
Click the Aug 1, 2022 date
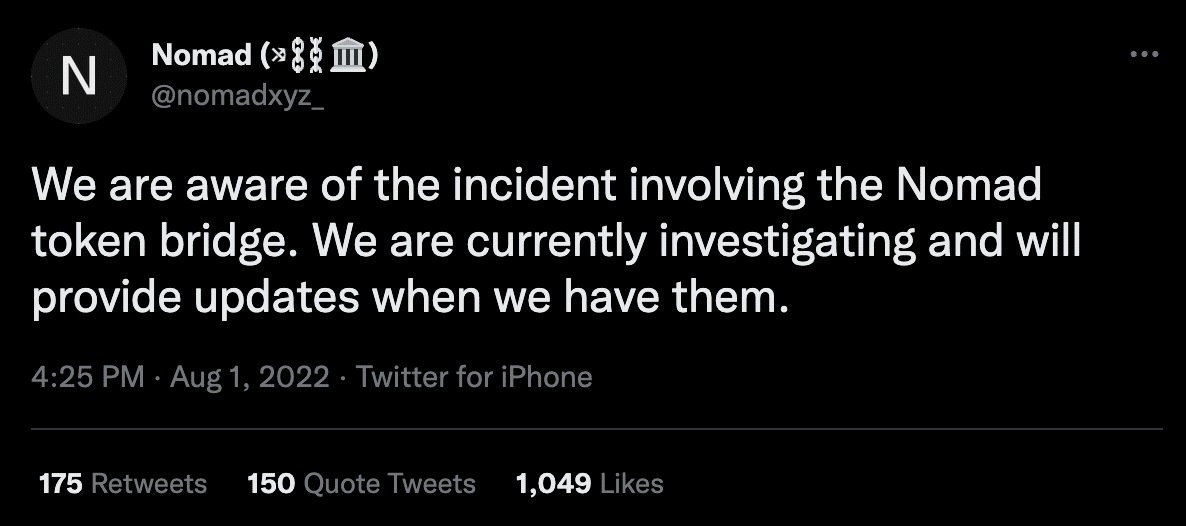click(249, 377)
